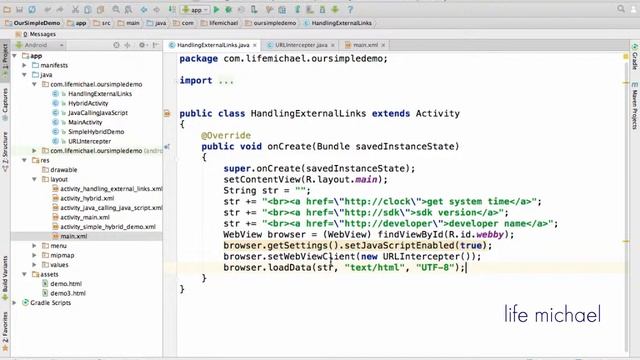Search everywhere with the top-right magnifier
640x360 pixels.
(x=621, y=9)
